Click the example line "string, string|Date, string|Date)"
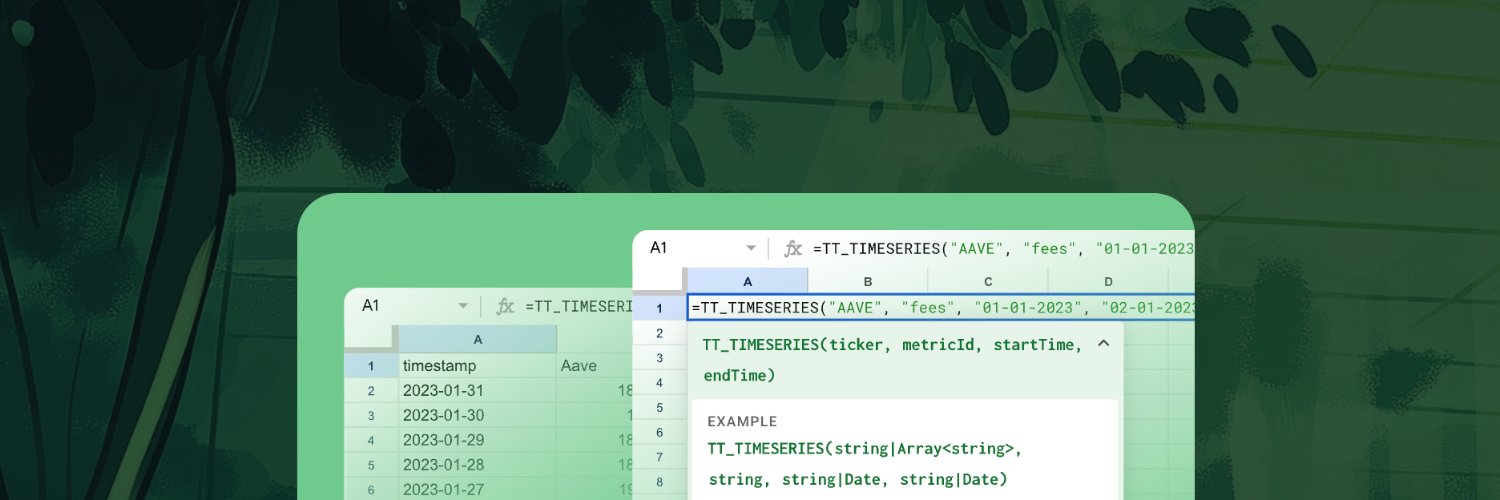This screenshot has height=500, width=1500. 857,480
